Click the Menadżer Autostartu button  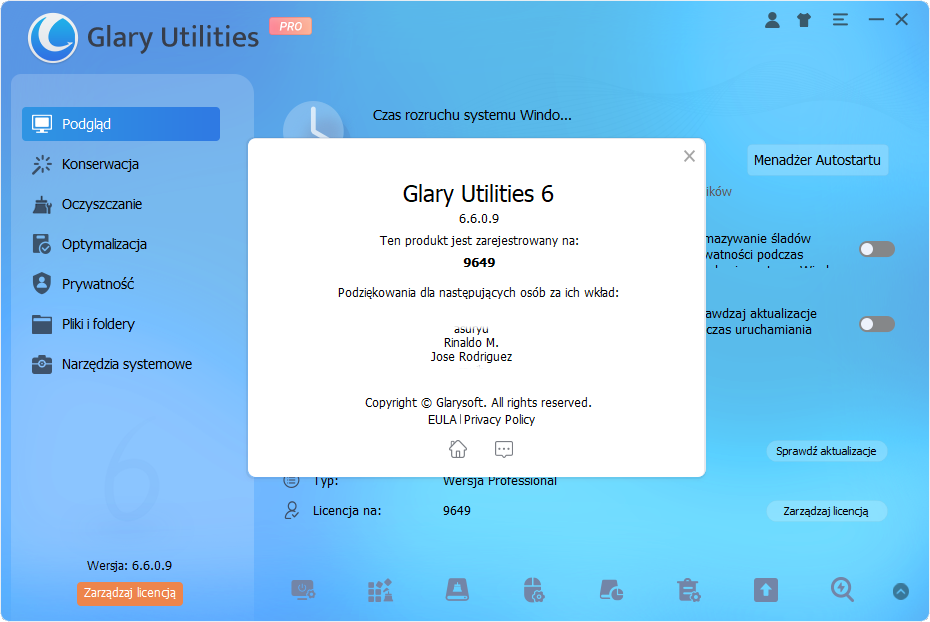(817, 160)
